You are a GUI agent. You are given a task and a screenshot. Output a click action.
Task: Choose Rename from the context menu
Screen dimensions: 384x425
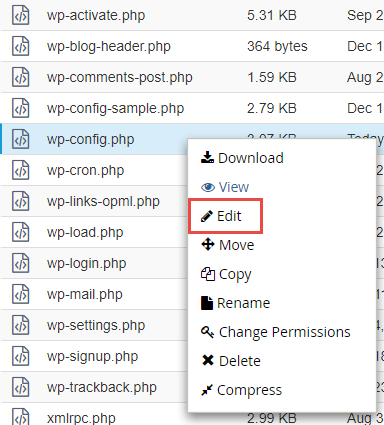click(x=236, y=303)
